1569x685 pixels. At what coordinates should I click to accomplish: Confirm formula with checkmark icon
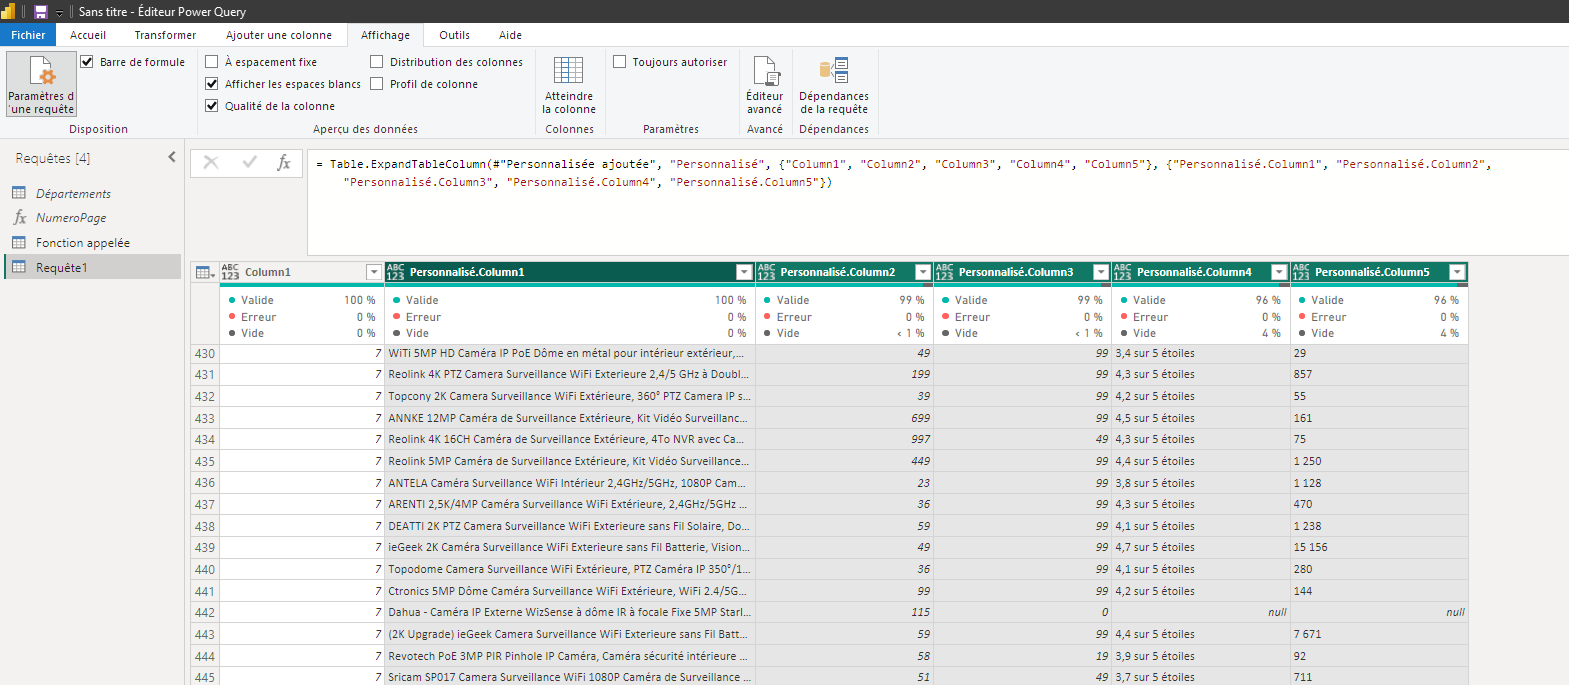[249, 162]
